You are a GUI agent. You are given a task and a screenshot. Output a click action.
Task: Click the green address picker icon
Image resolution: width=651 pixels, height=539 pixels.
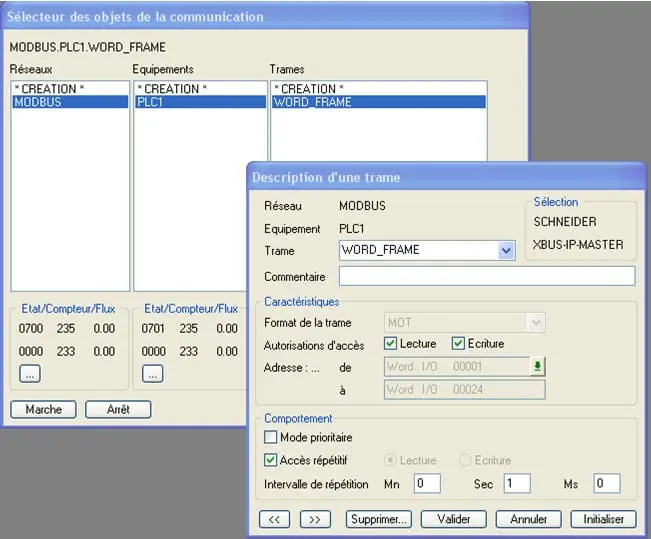(x=537, y=367)
